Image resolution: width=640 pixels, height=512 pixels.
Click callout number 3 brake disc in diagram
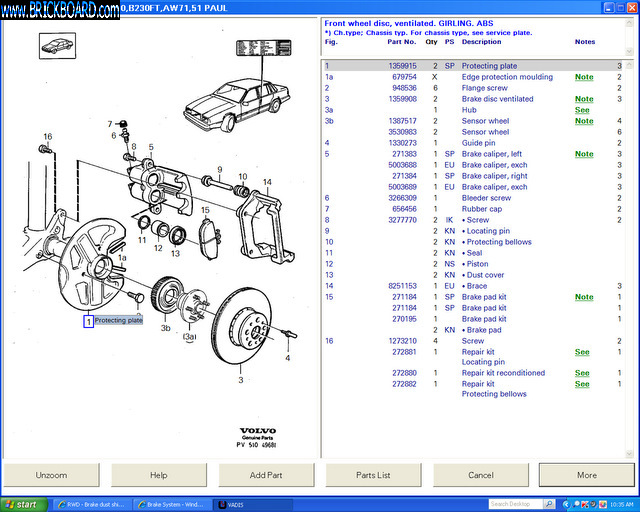(x=240, y=380)
